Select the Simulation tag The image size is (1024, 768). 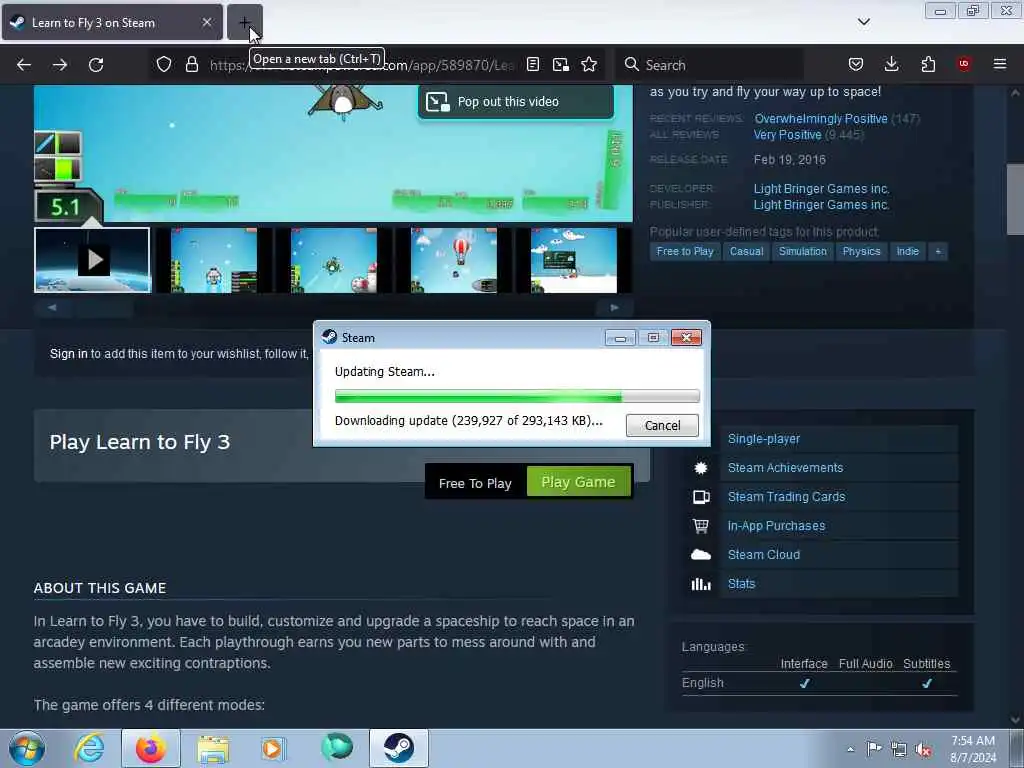coord(803,251)
